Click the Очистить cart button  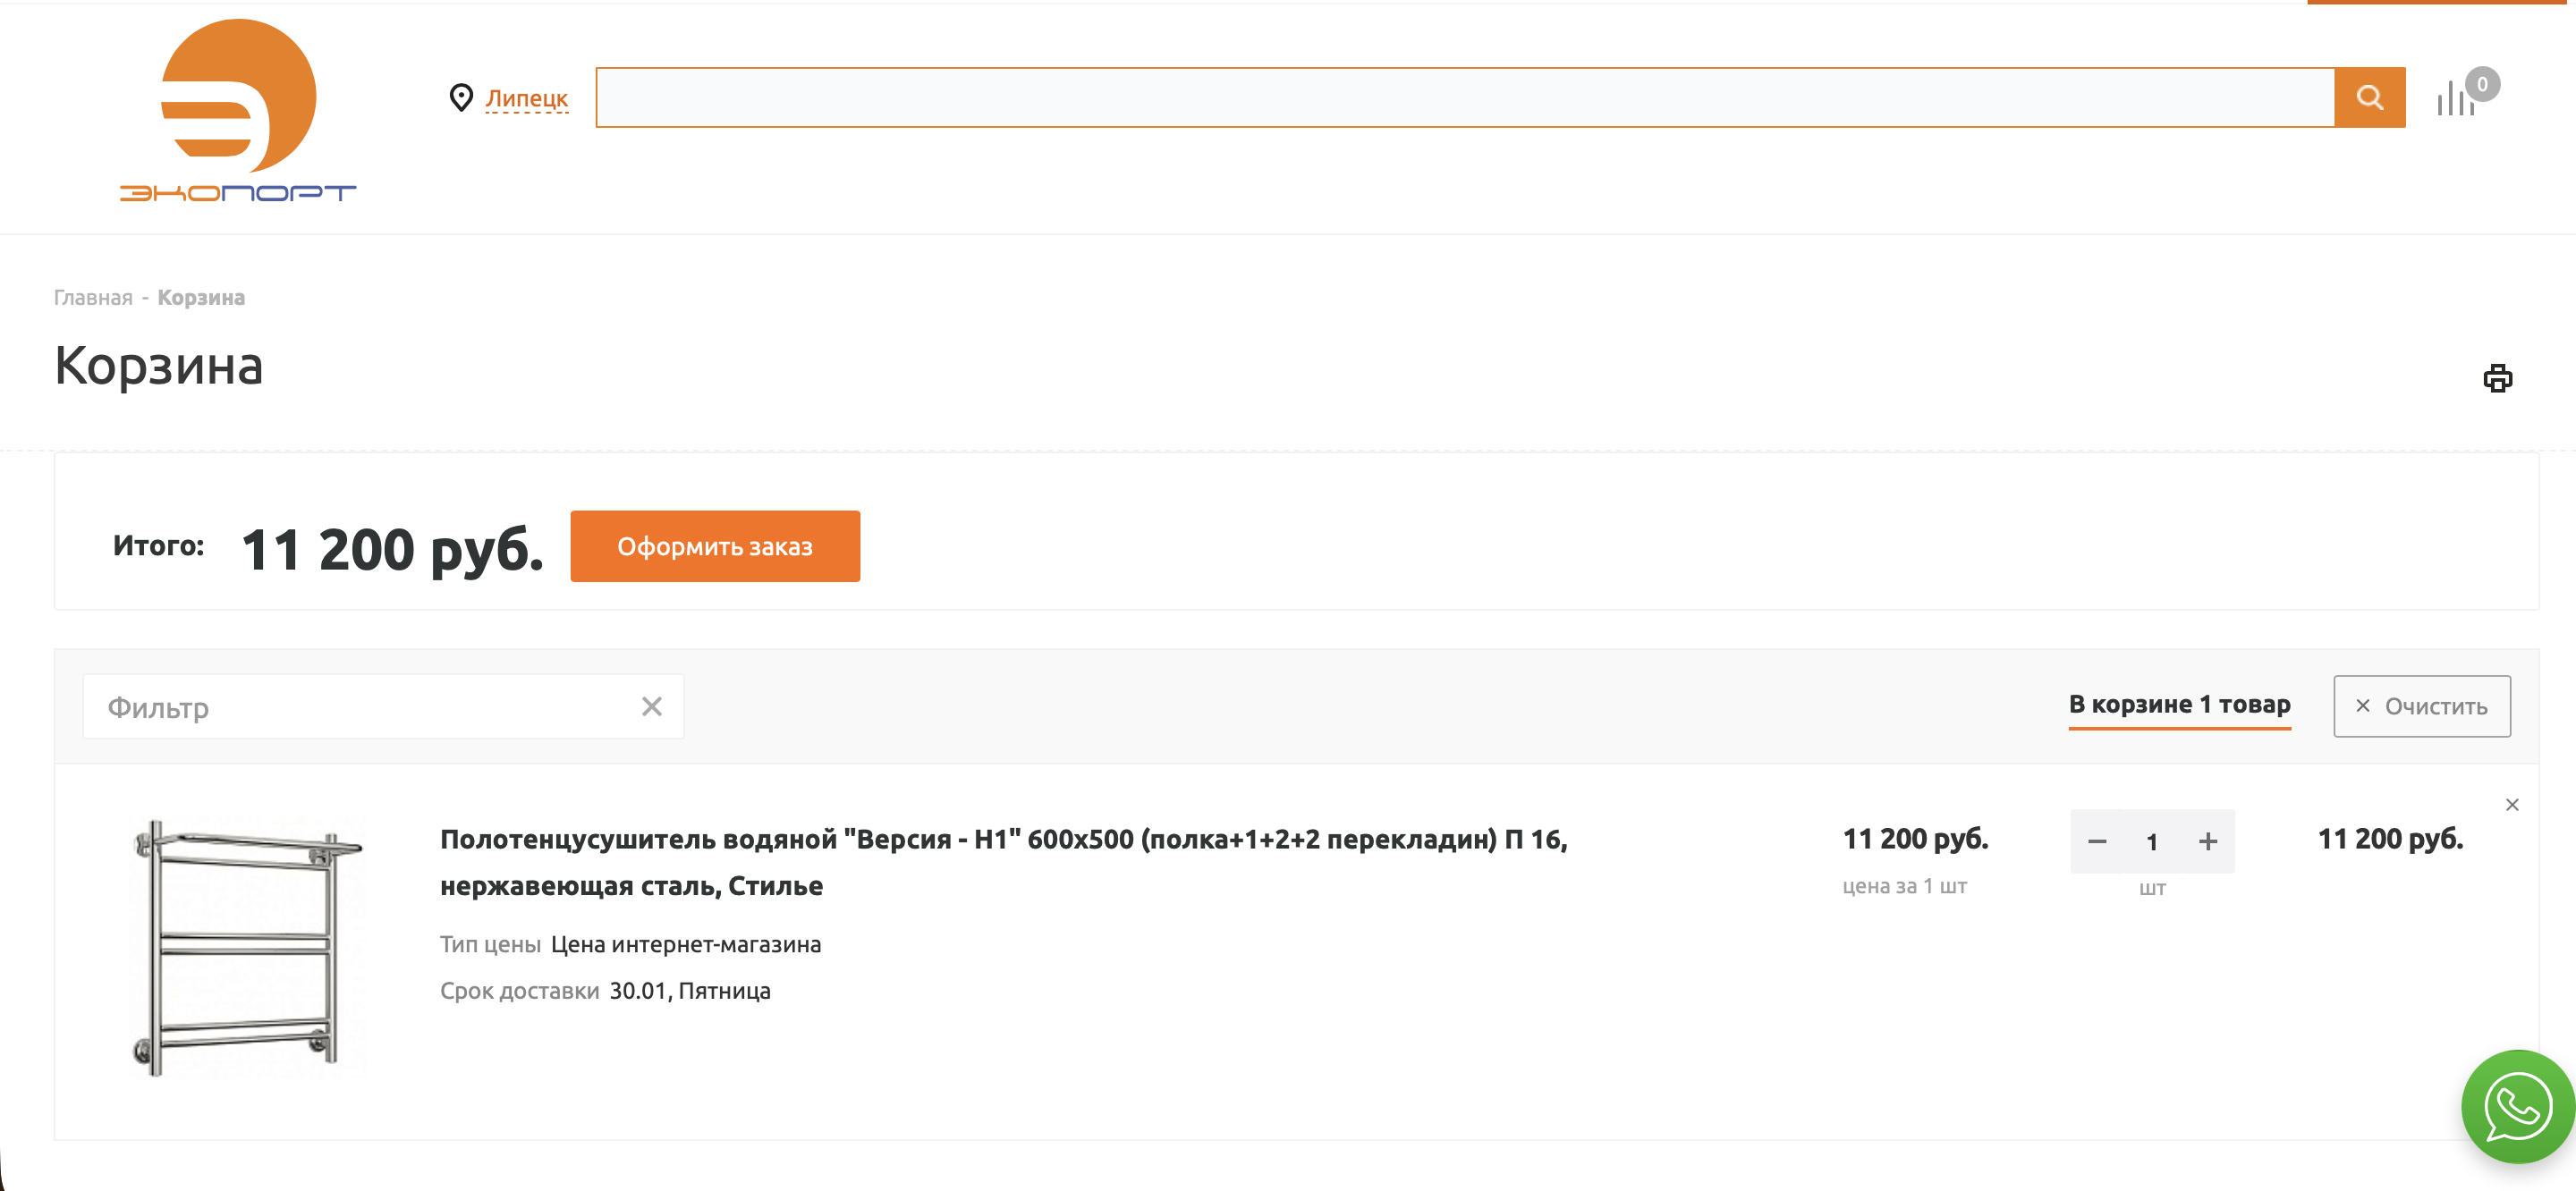[2421, 706]
